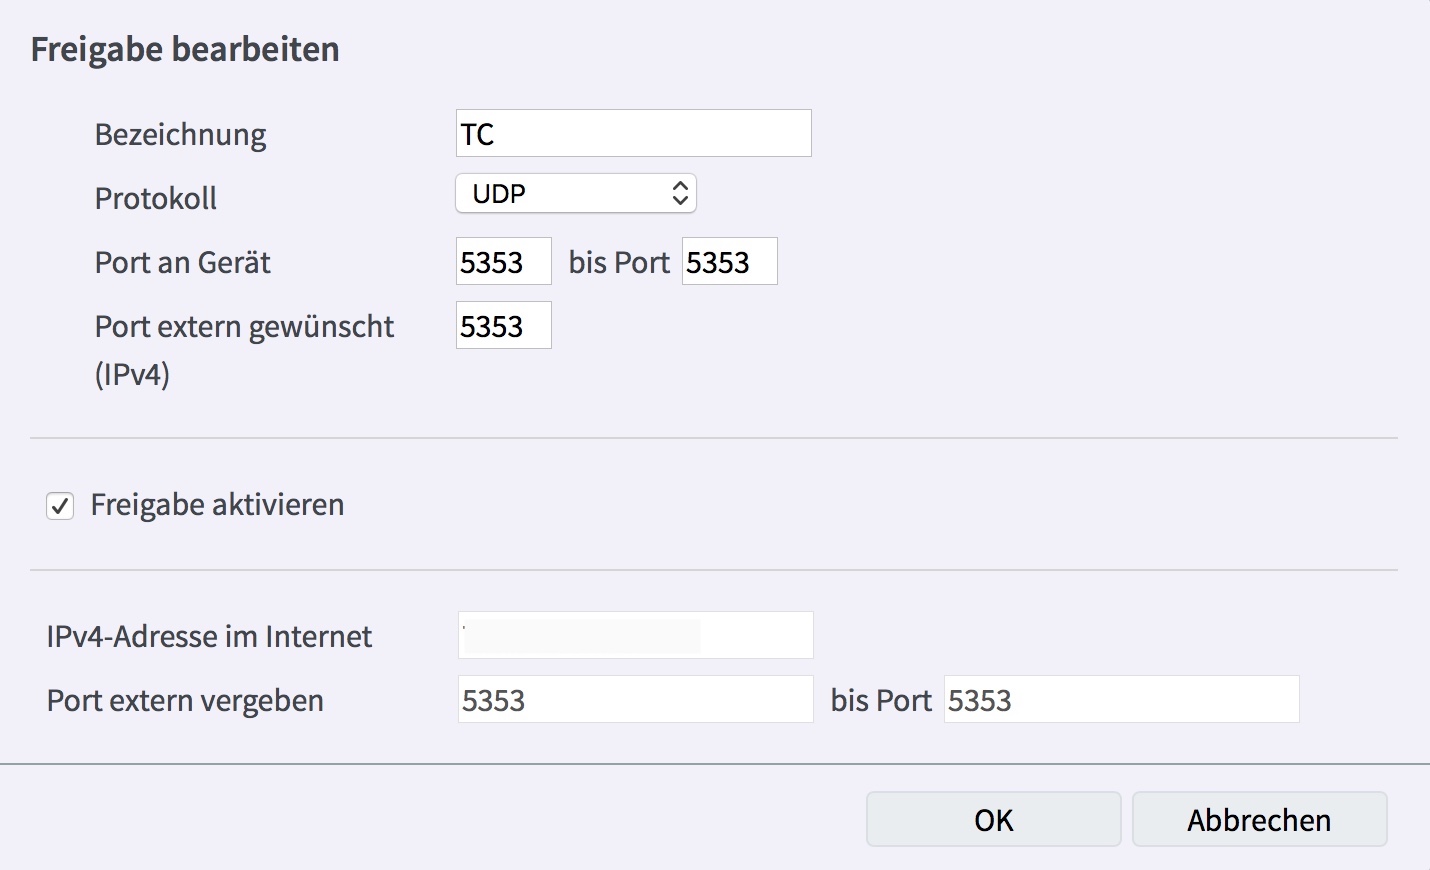The height and width of the screenshot is (870, 1430).
Task: Select the bis Port field beside Port an Gerät
Action: [729, 262]
